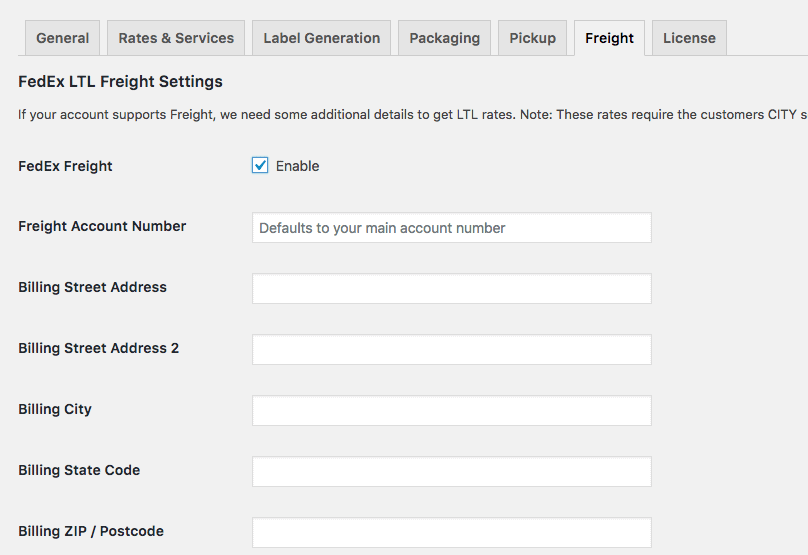Select the Packaging tab
Image resolution: width=808 pixels, height=555 pixels.
click(x=444, y=38)
